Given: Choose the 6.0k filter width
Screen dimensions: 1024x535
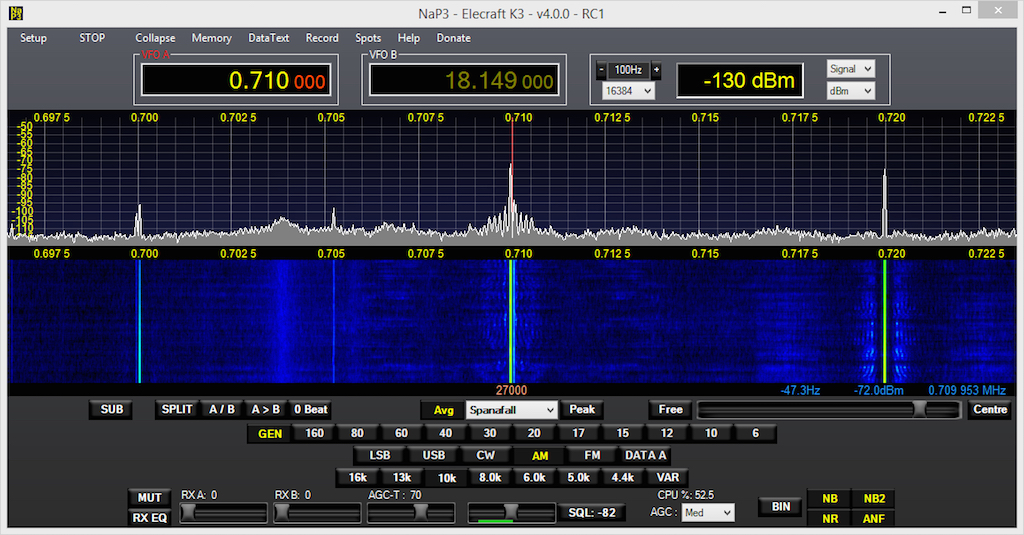Looking at the screenshot, I should [534, 477].
